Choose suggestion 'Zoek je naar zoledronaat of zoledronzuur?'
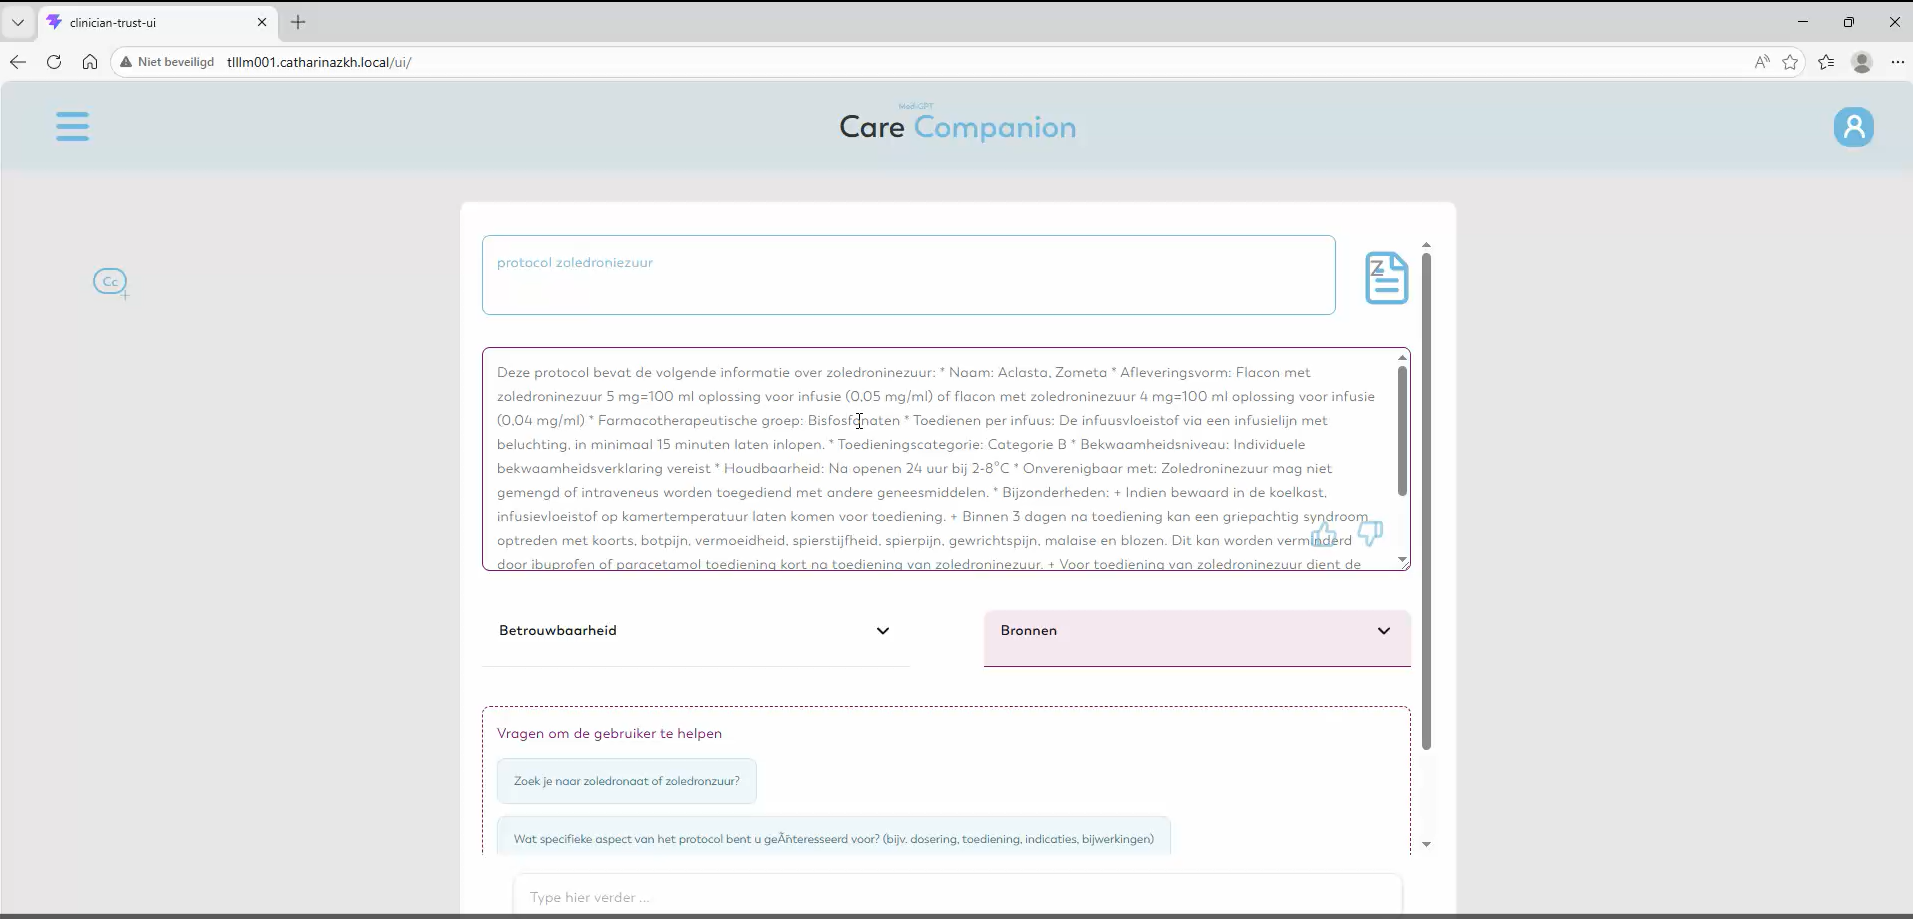 tap(627, 781)
